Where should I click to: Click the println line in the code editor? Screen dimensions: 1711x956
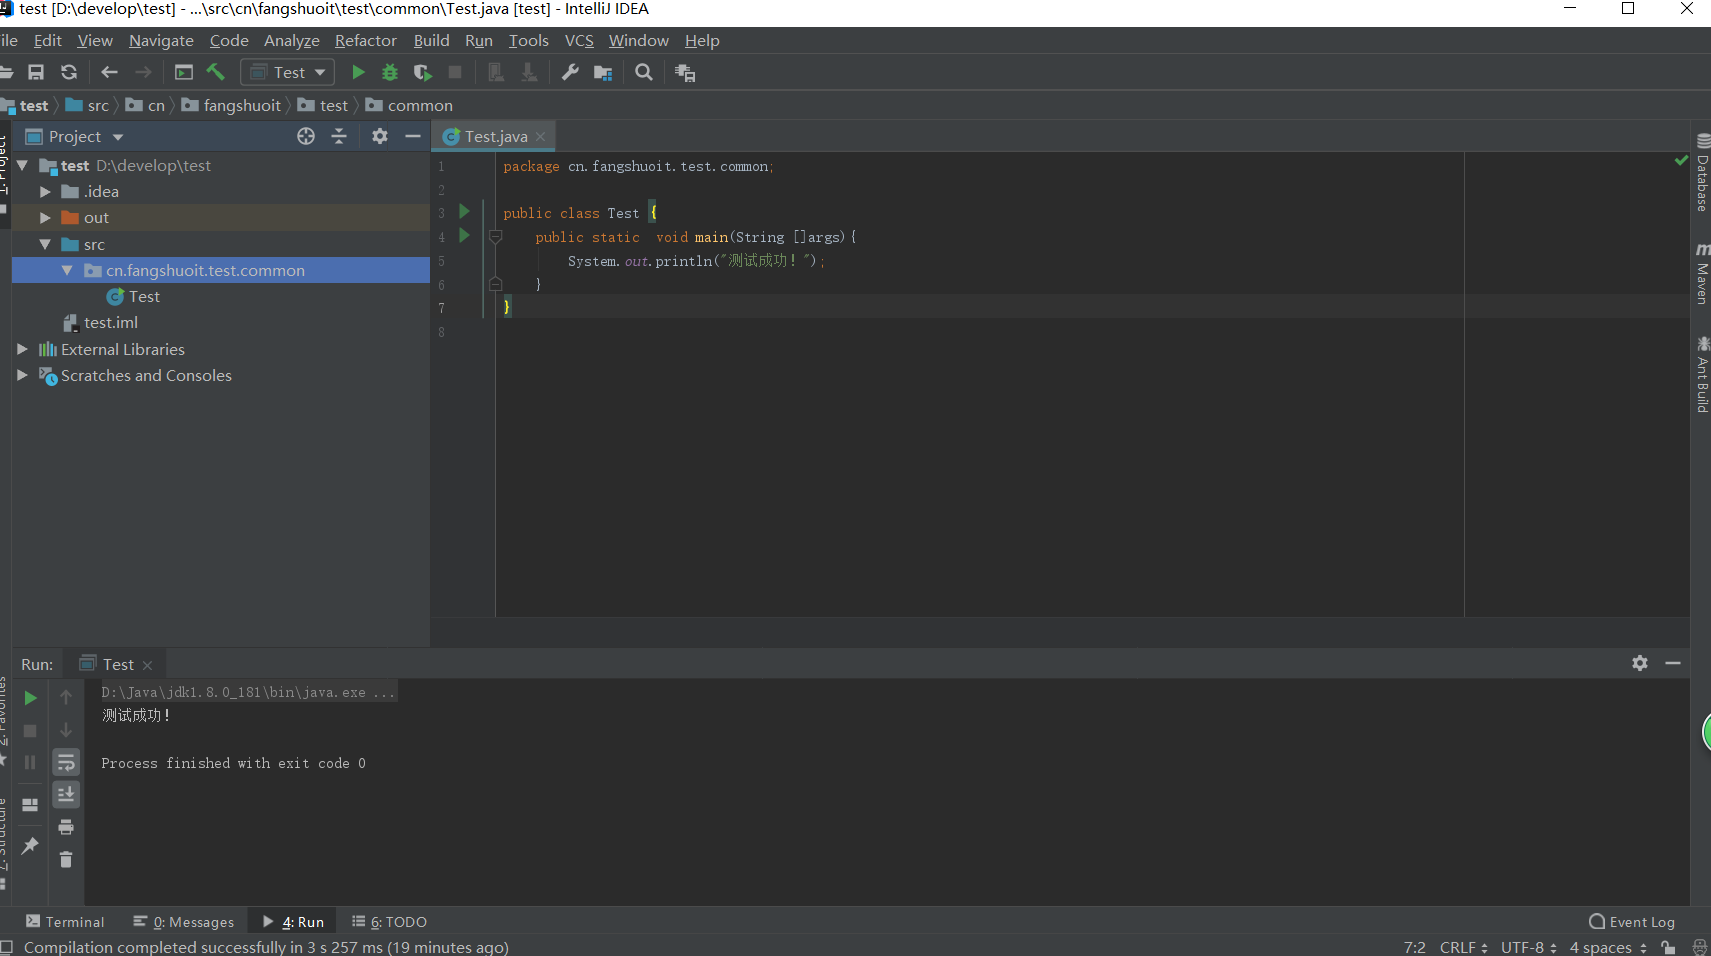tap(697, 260)
